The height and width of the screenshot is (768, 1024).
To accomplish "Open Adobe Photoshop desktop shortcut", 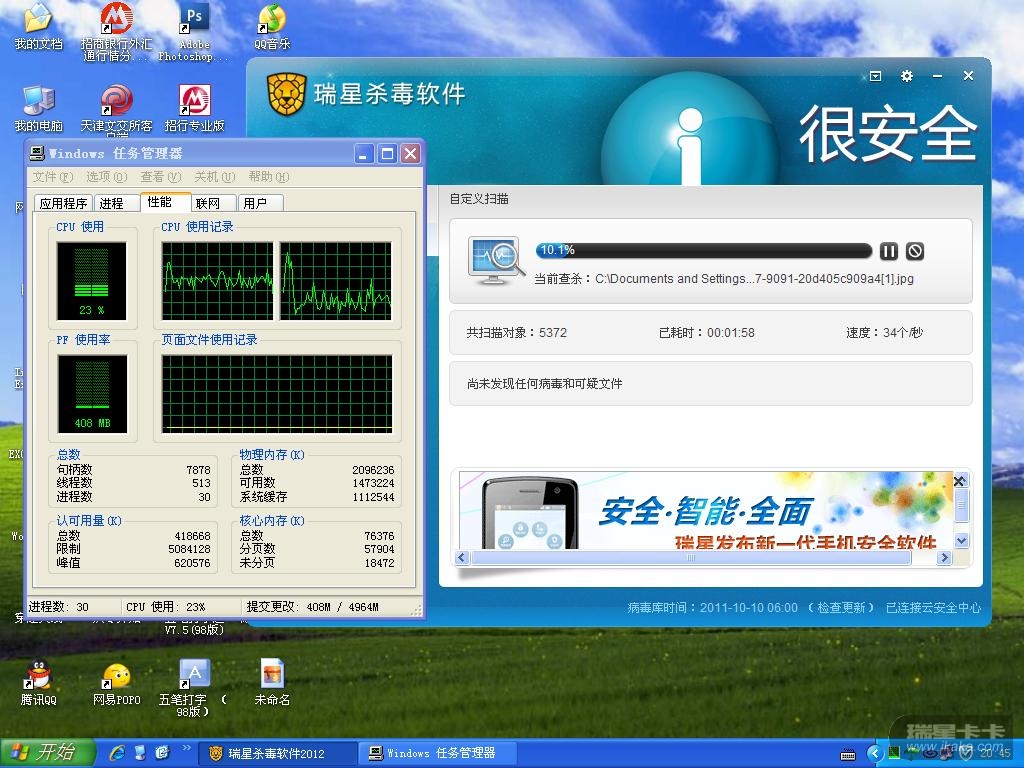I will (195, 31).
